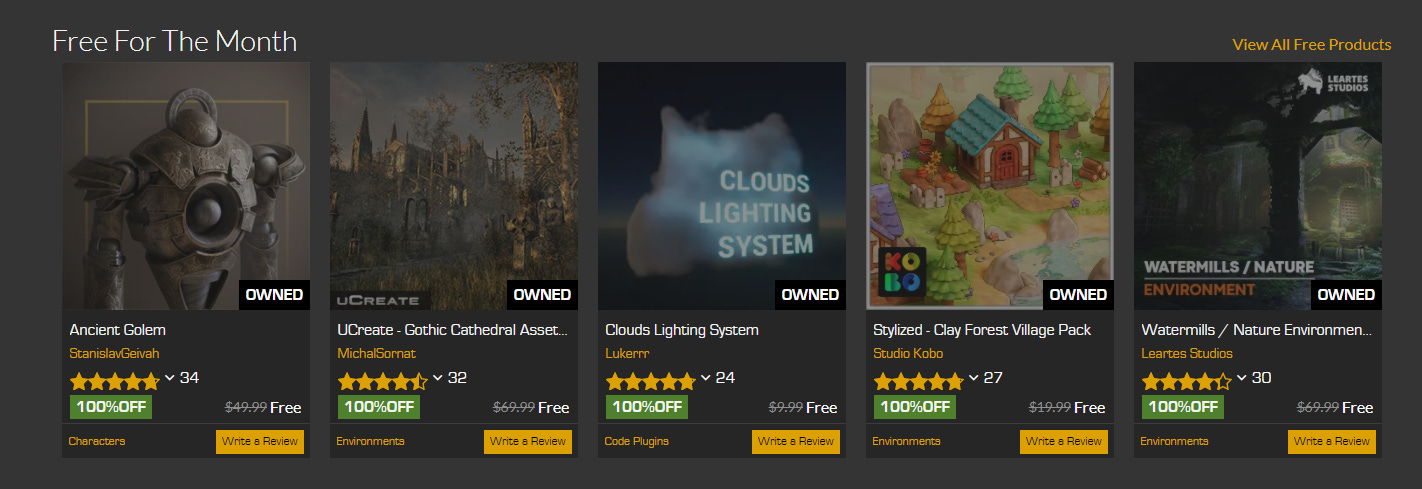The image size is (1422, 489).
Task: Expand rating chevron for Watermills Nature Environment
Action: pos(1241,378)
